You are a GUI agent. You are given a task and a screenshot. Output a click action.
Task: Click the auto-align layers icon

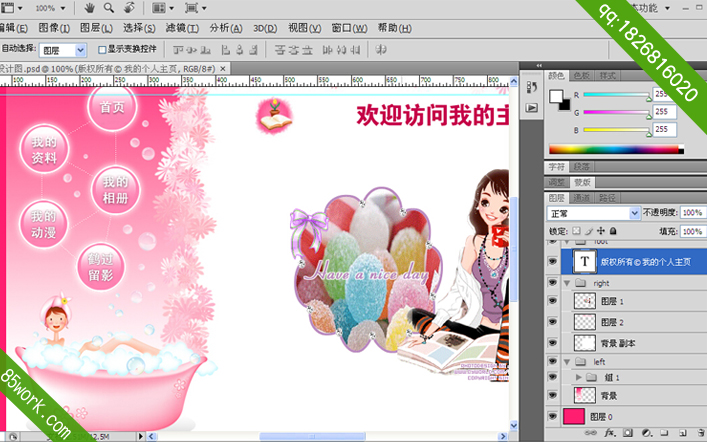point(381,50)
